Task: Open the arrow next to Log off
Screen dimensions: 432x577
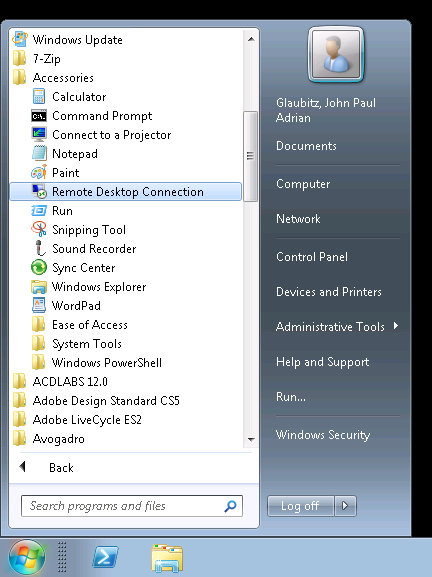Action: [x=345, y=506]
